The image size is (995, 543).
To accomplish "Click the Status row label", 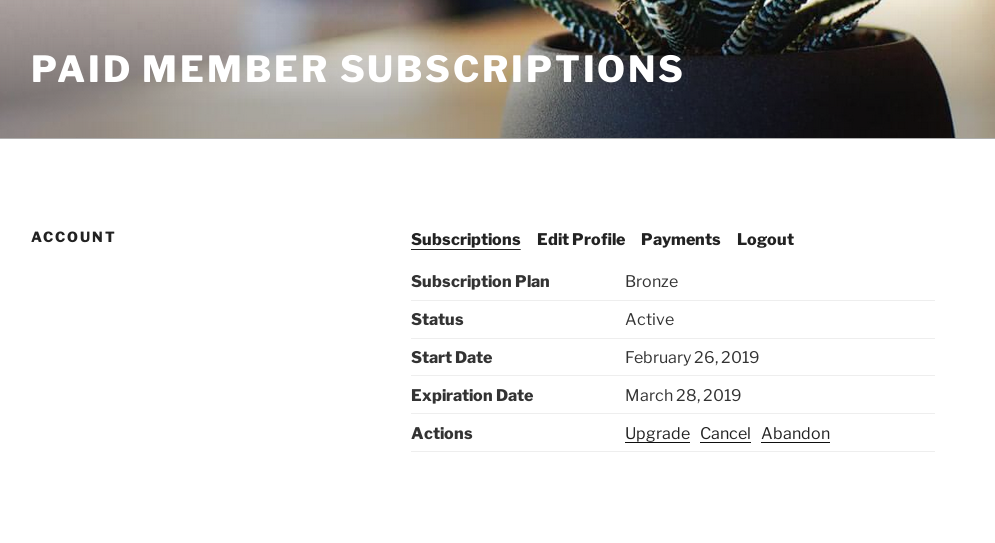I will pos(437,319).
